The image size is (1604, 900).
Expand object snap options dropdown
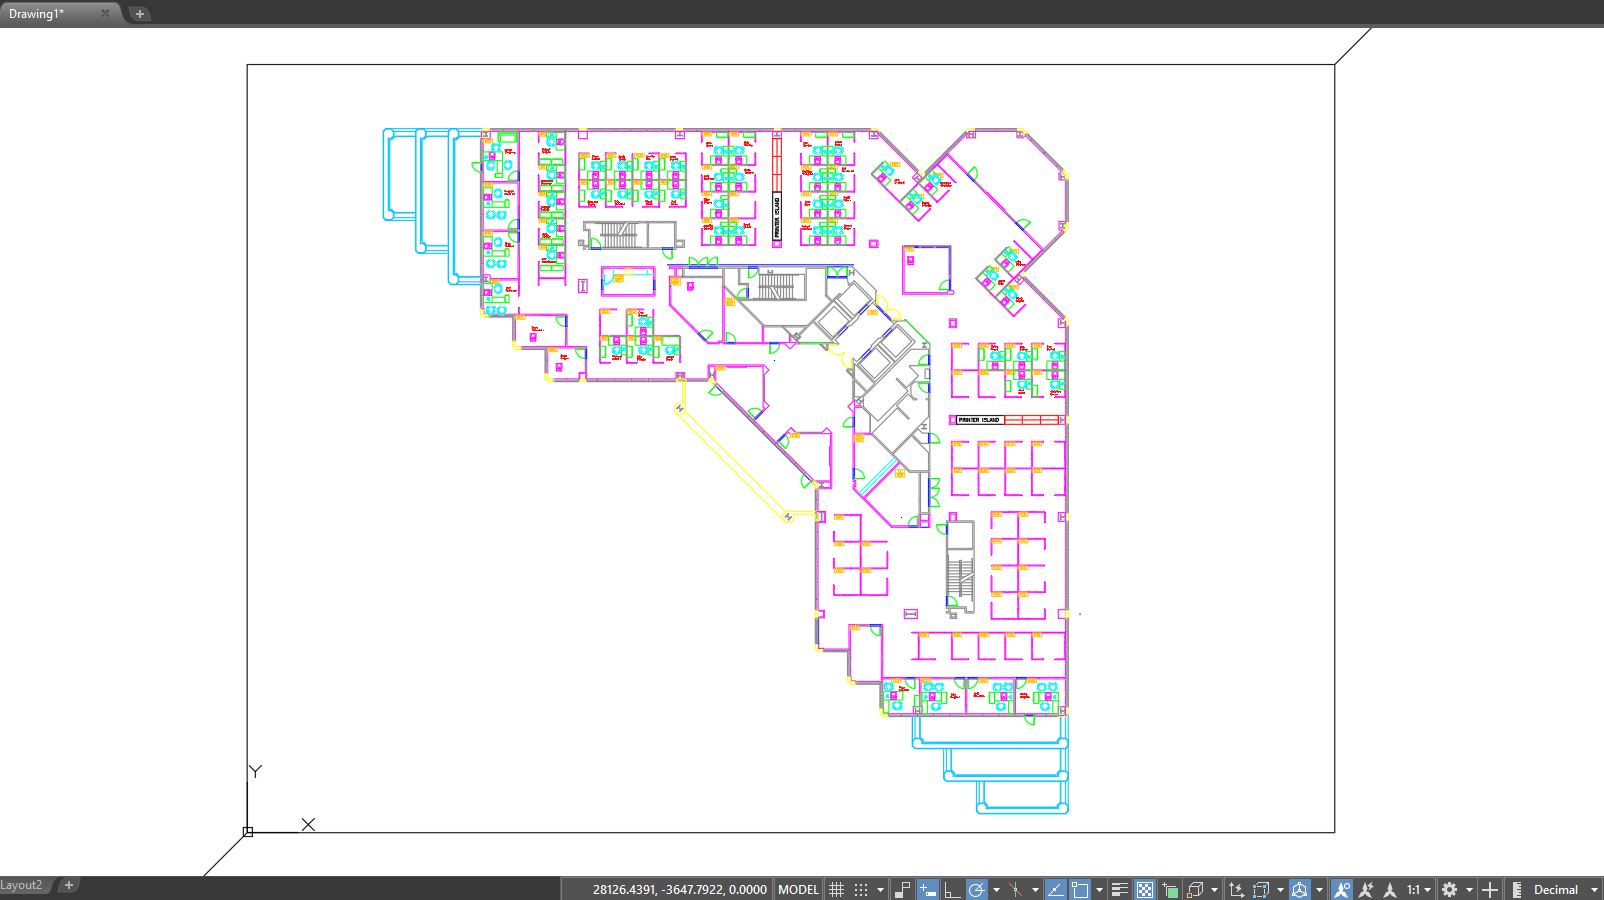1099,890
